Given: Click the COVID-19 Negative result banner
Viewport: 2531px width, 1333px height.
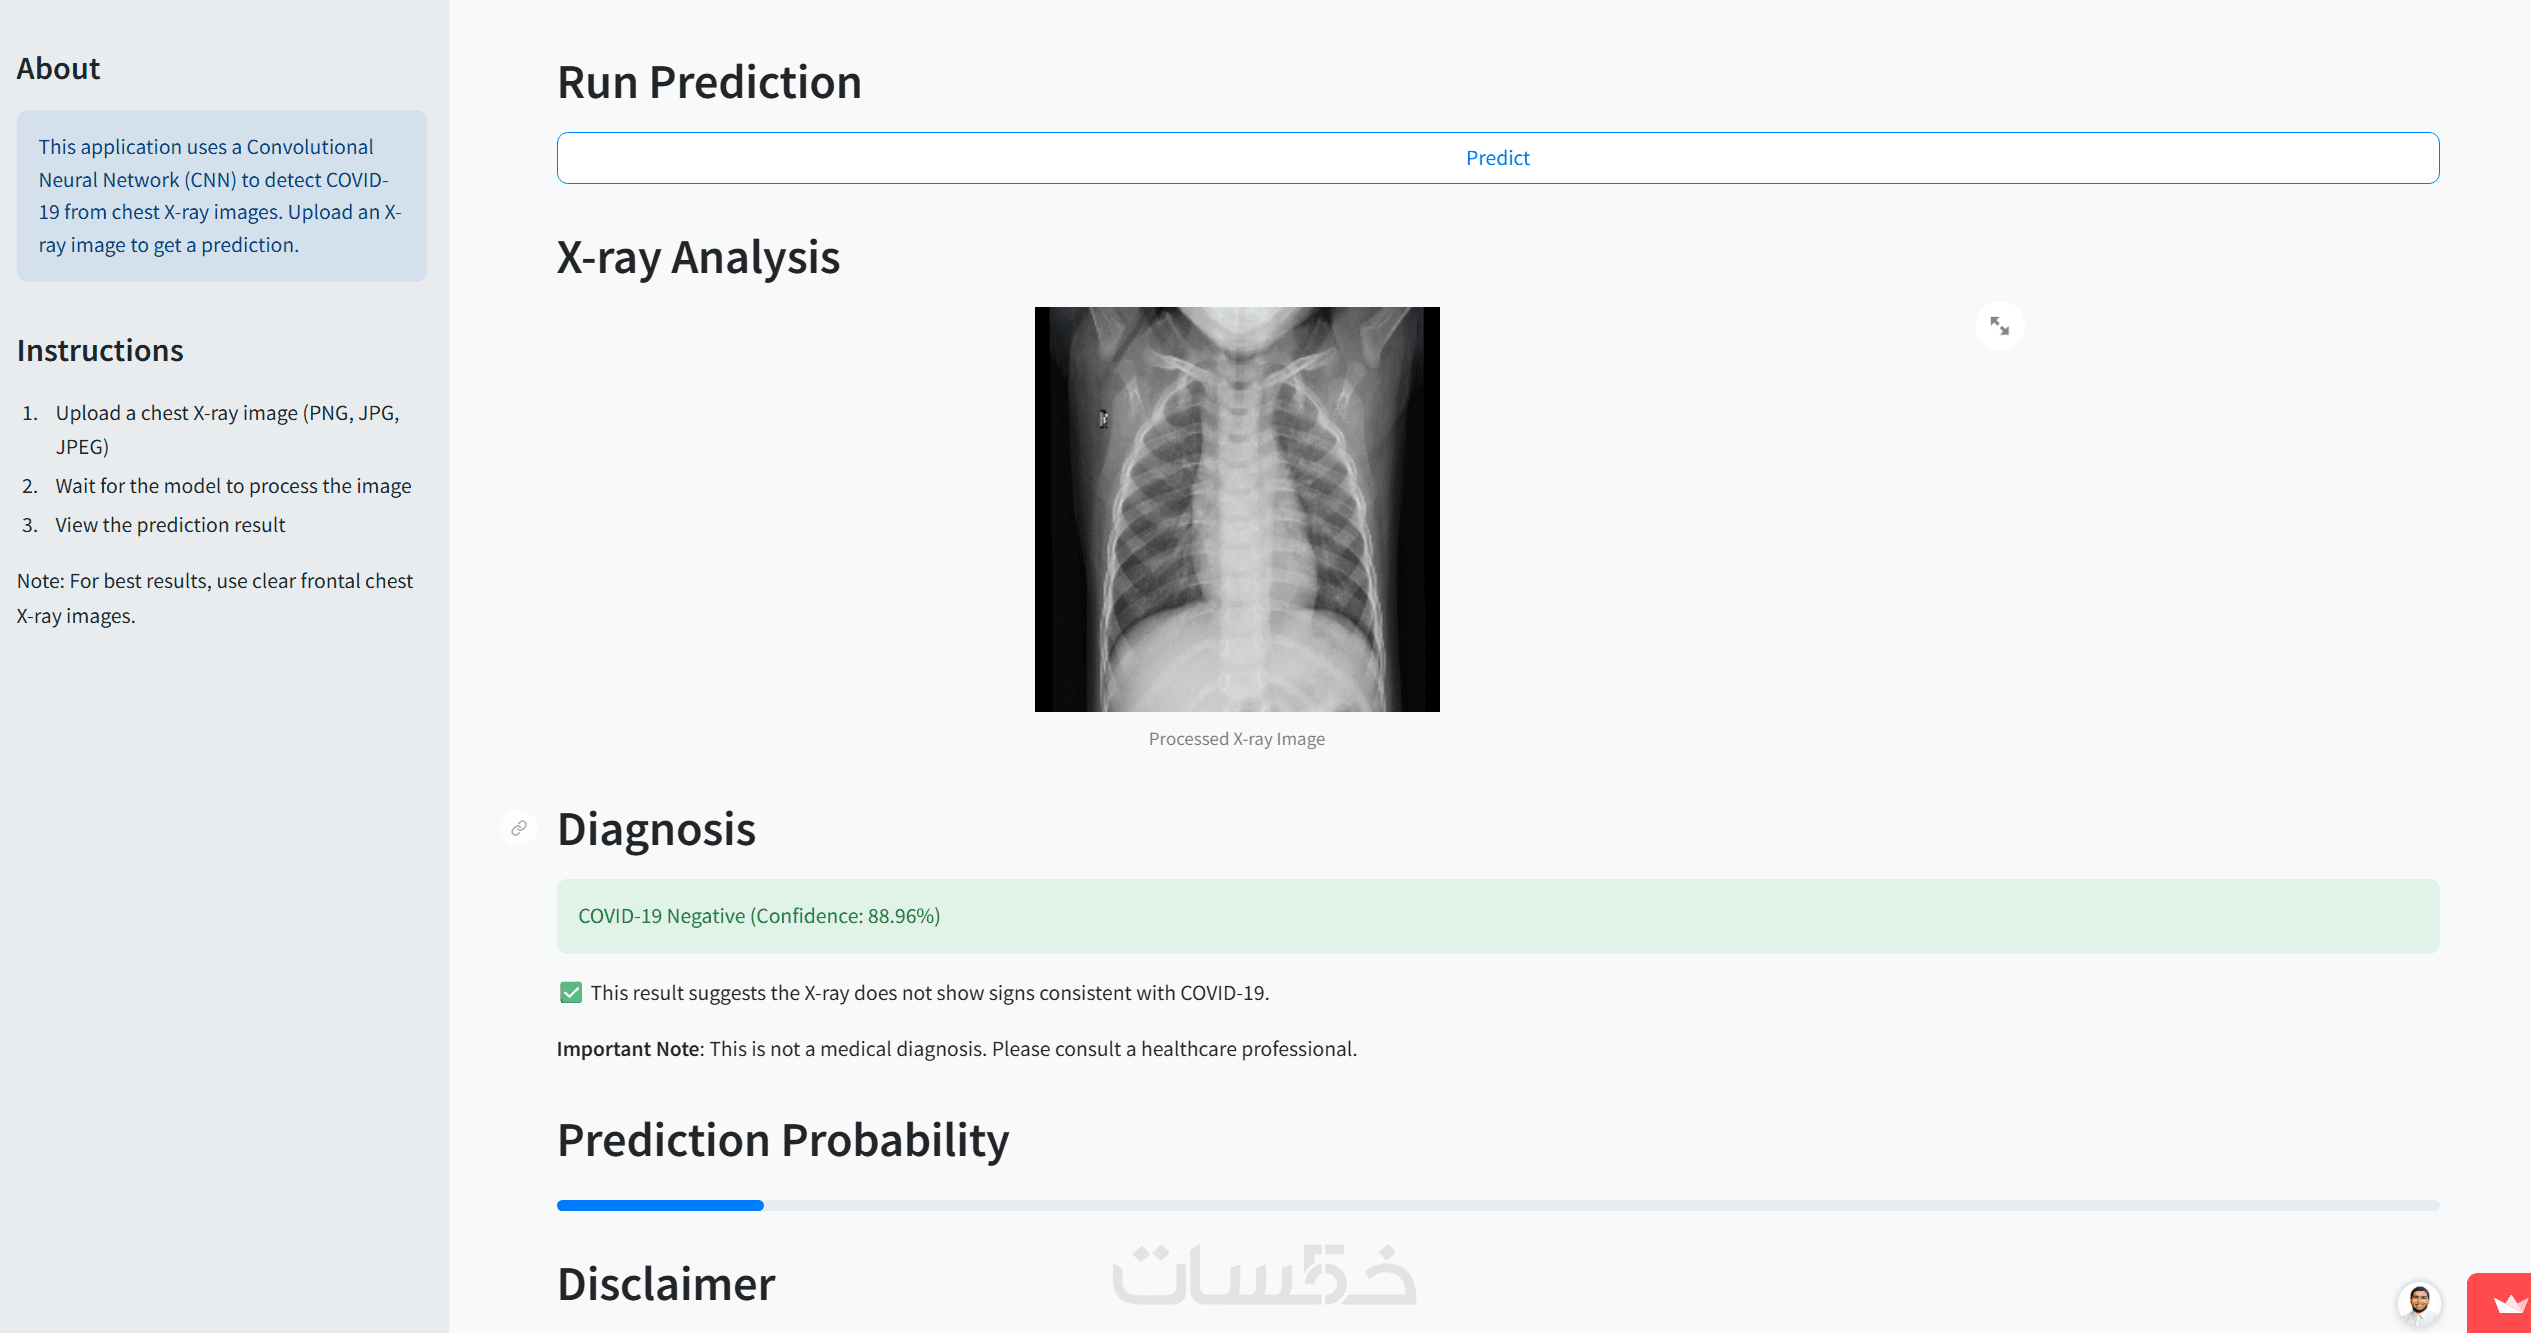Looking at the screenshot, I should tap(1497, 916).
